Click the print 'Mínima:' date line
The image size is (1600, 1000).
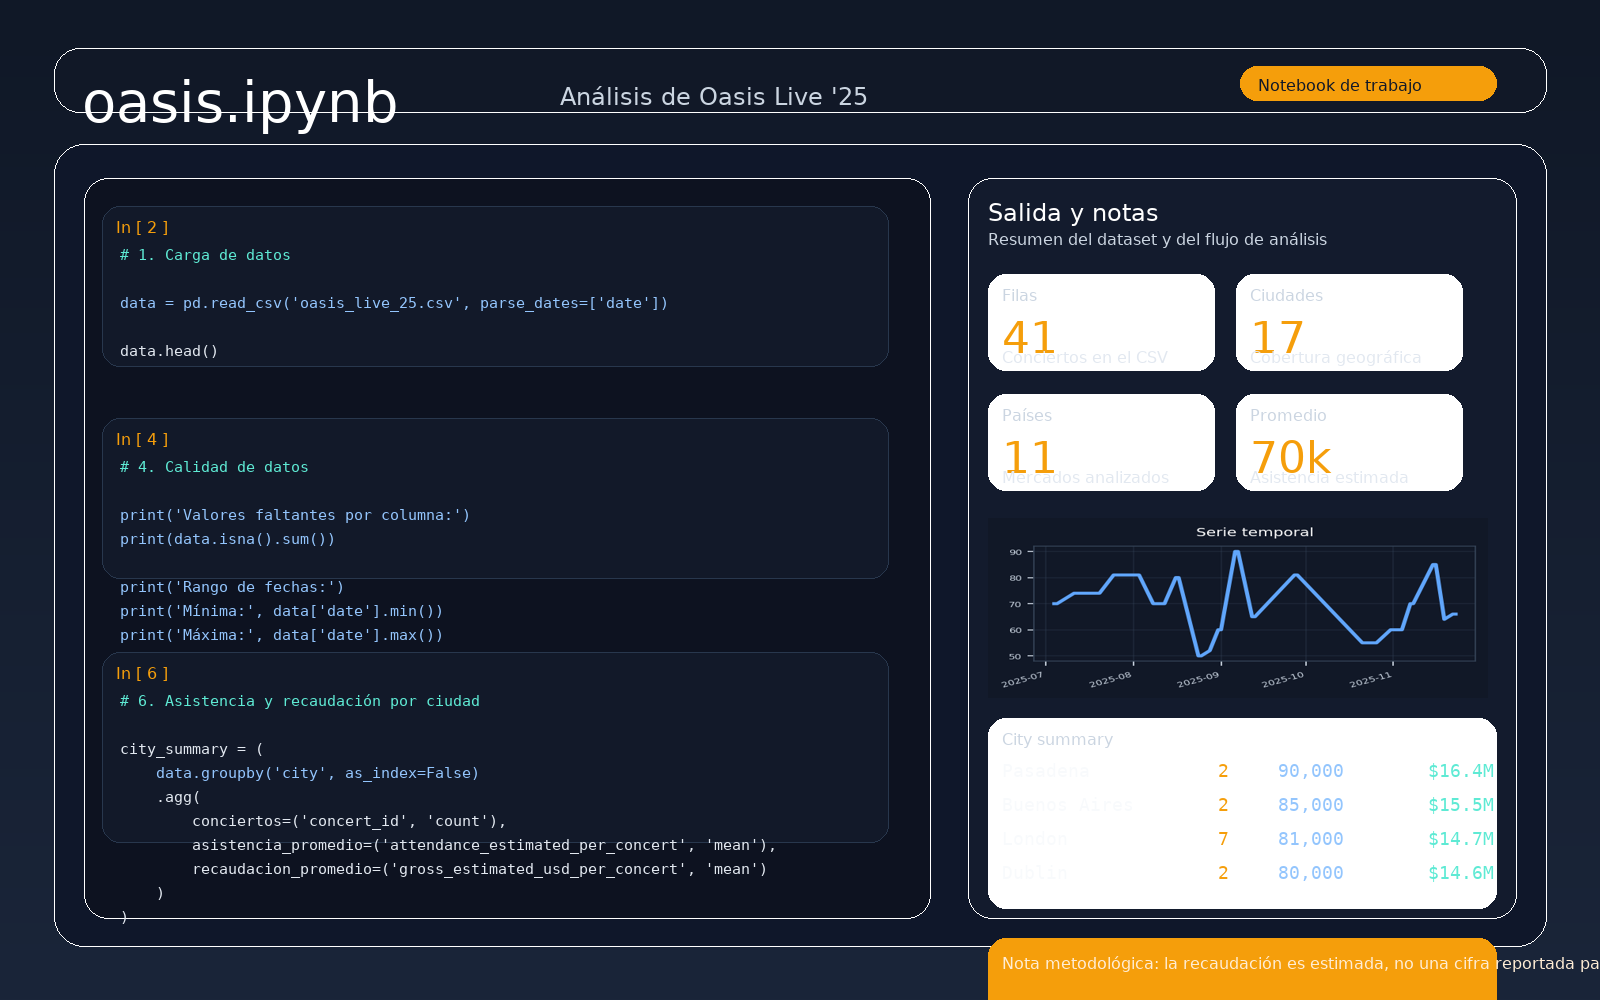281,611
